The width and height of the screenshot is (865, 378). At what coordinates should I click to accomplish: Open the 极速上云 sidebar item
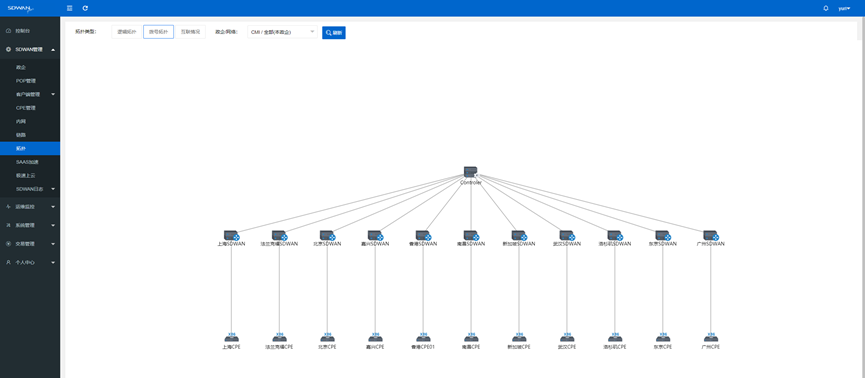tap(30, 175)
